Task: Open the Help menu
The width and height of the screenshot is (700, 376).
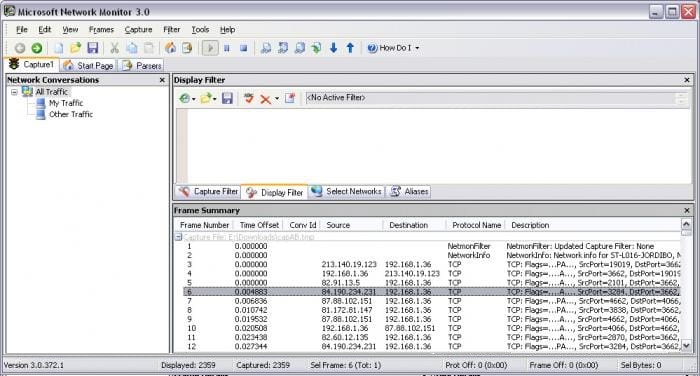Action: pyautogui.click(x=227, y=29)
